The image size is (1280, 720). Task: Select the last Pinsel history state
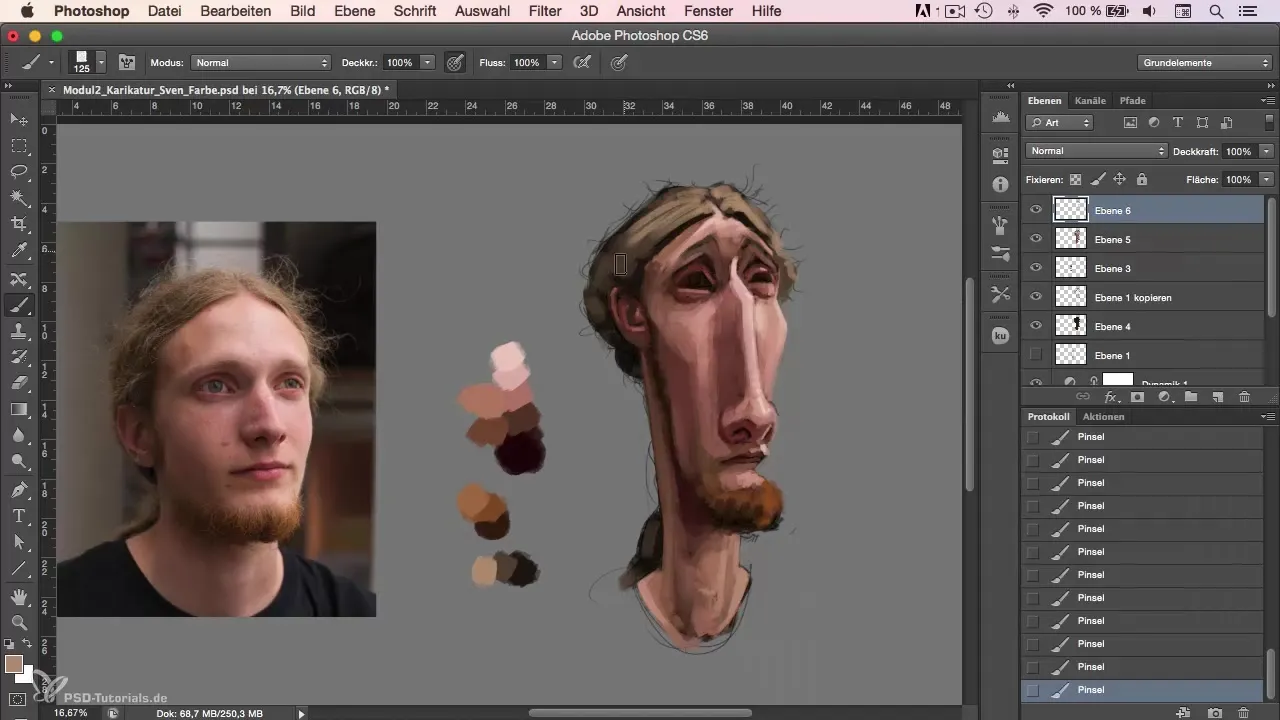pos(1143,690)
